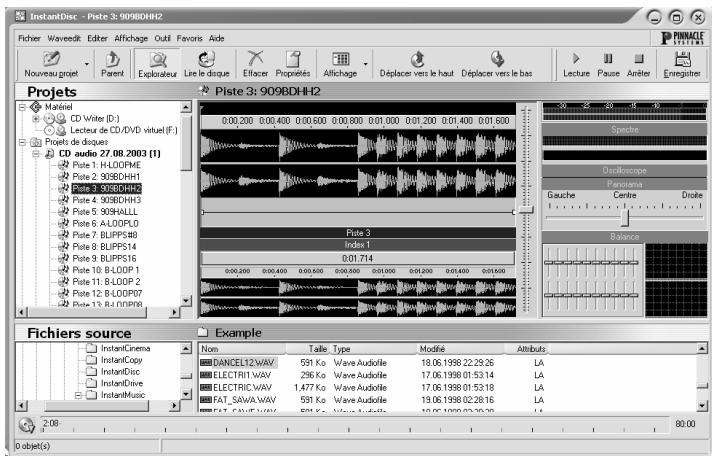Screen dimensions: 712x456
Task: Click the vertical volume slider handle
Action: click(526, 210)
